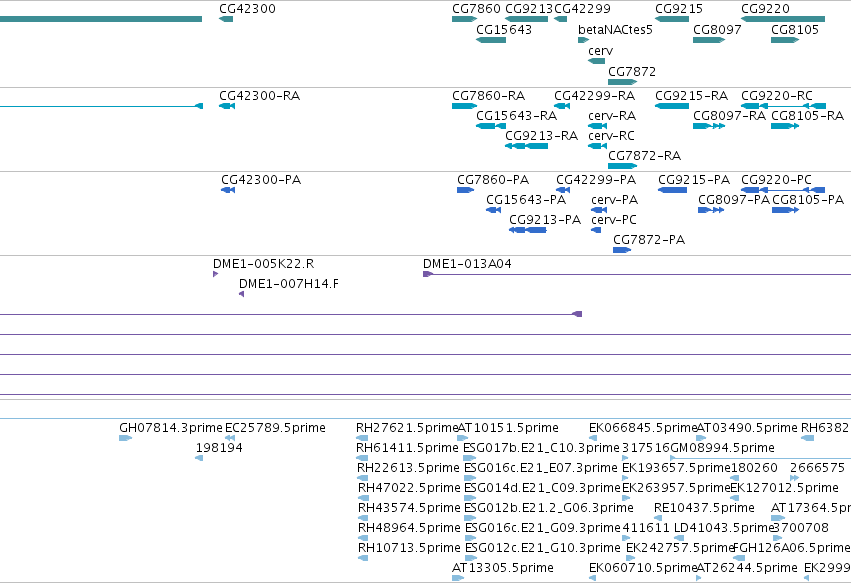Screen dimensions: 851x583
Task: Click the RH27621.5prime EST label
Action: 407,428
